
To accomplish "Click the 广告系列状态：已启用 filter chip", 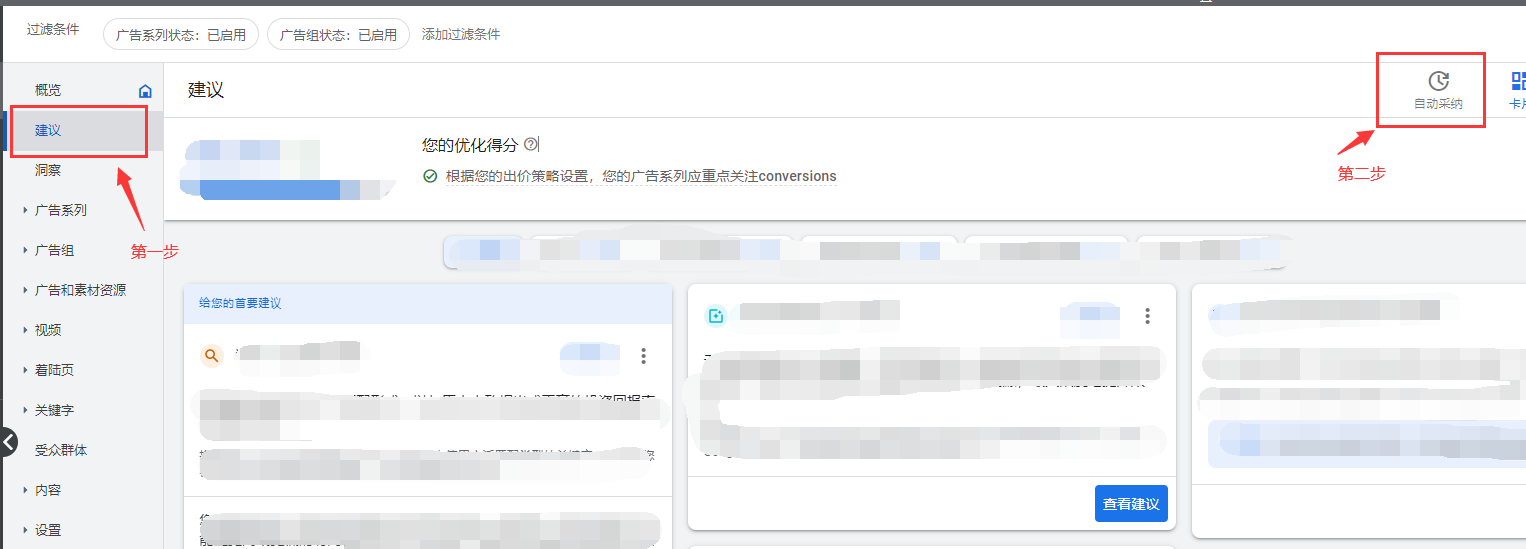I will (180, 34).
